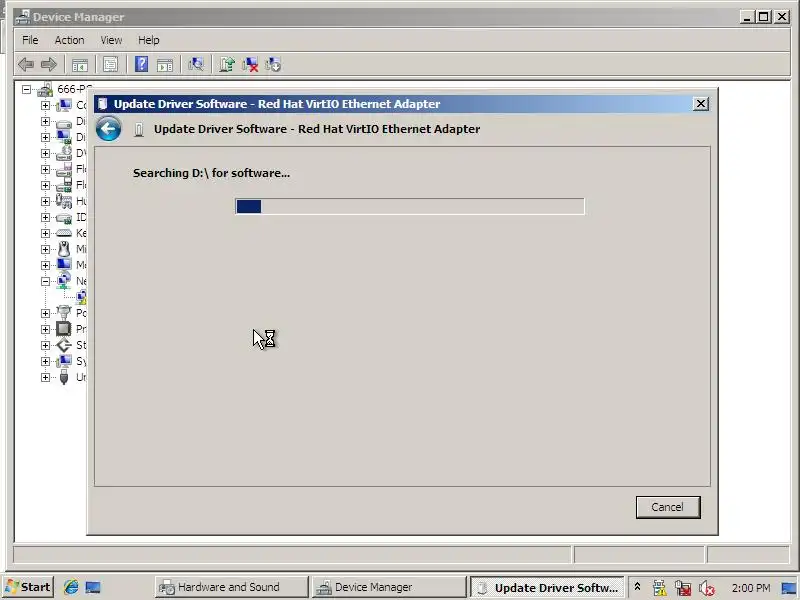Viewport: 800px width, 600px height.
Task: Click Update Driver Software green arrow icon
Action: [227, 64]
